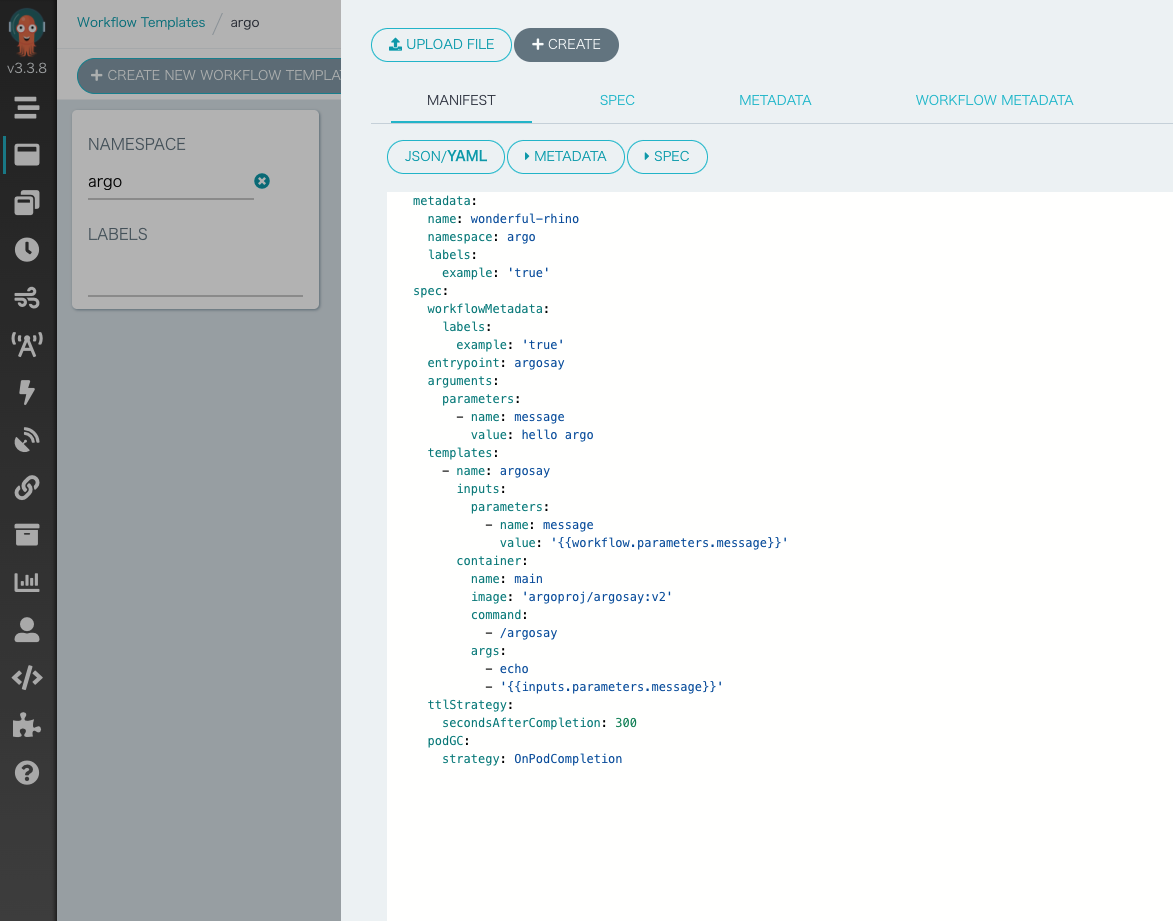Switch to the Spec tab

click(x=617, y=100)
